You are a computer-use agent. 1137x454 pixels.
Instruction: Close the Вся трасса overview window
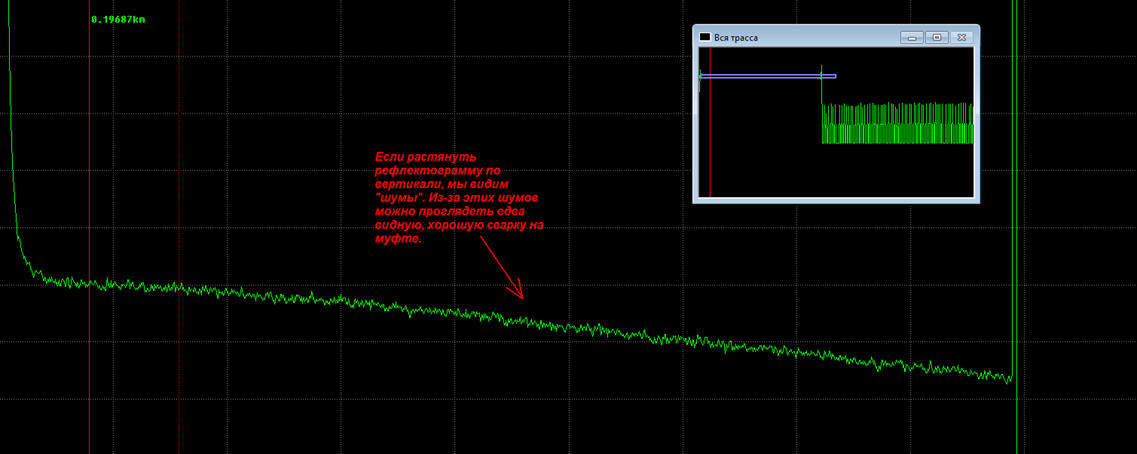(x=962, y=37)
